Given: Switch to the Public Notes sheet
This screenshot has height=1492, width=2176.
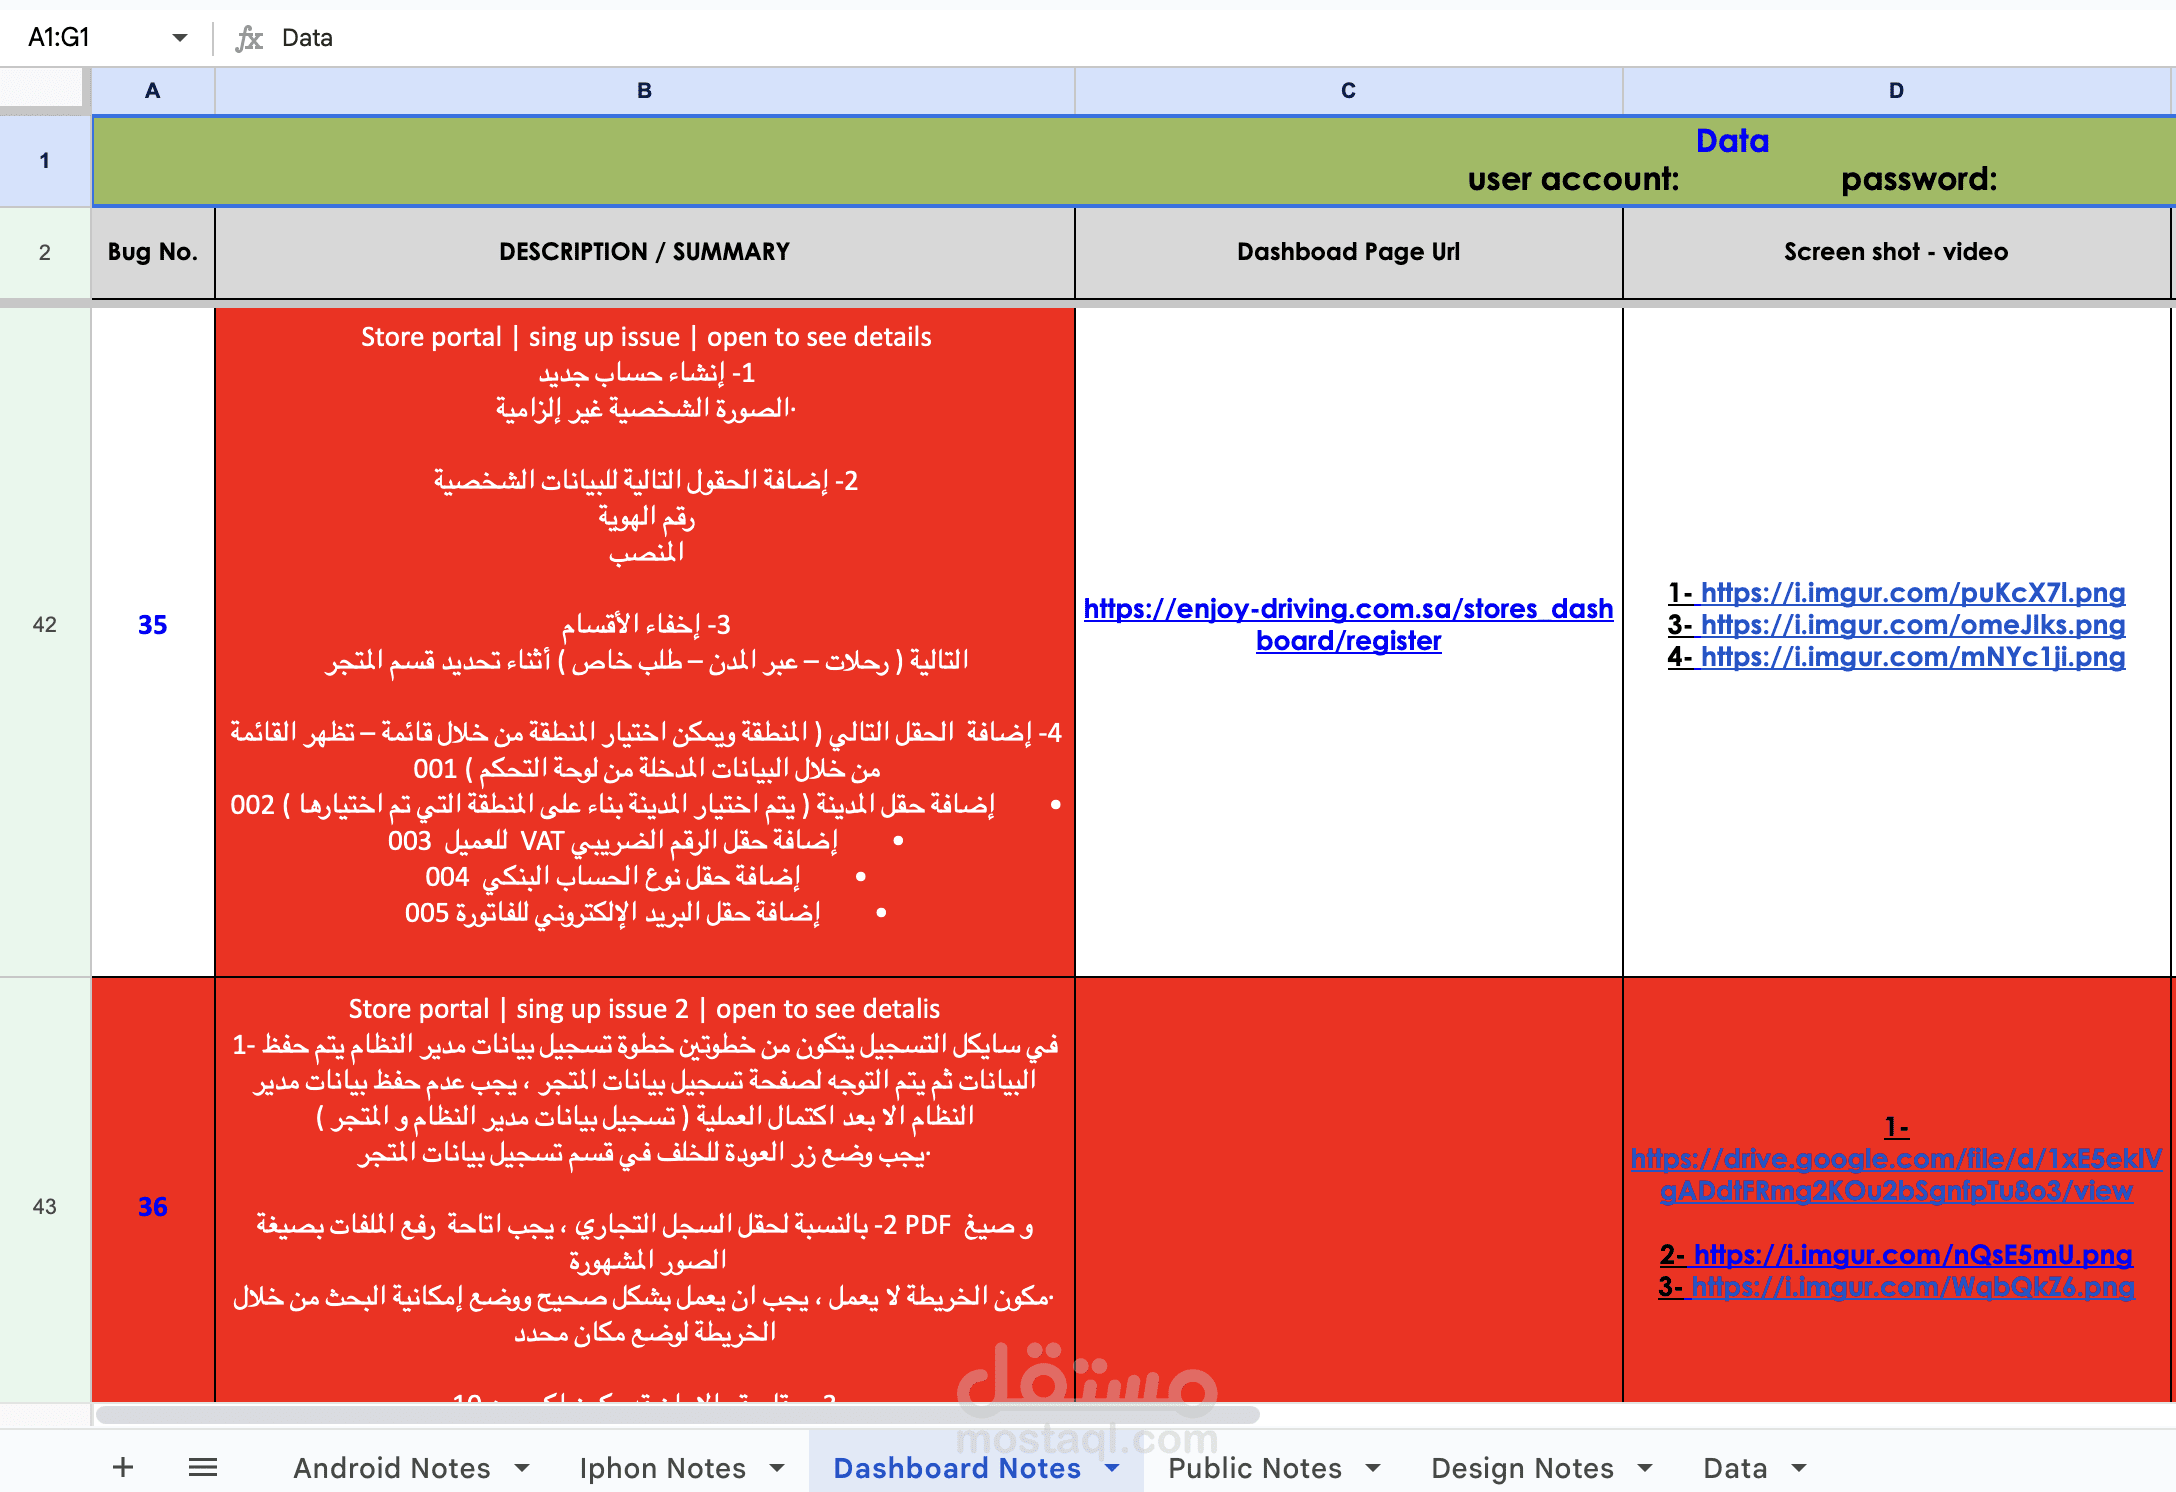Looking at the screenshot, I should click(1254, 1468).
